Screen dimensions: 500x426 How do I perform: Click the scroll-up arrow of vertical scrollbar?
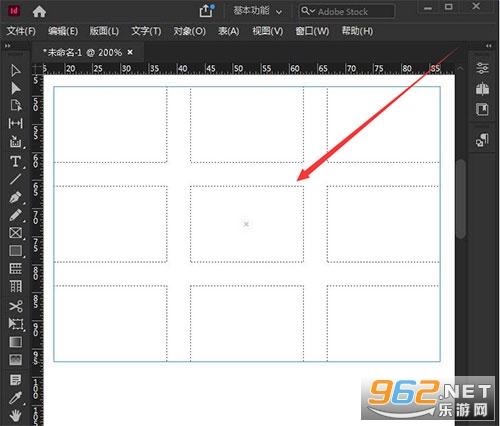460,68
